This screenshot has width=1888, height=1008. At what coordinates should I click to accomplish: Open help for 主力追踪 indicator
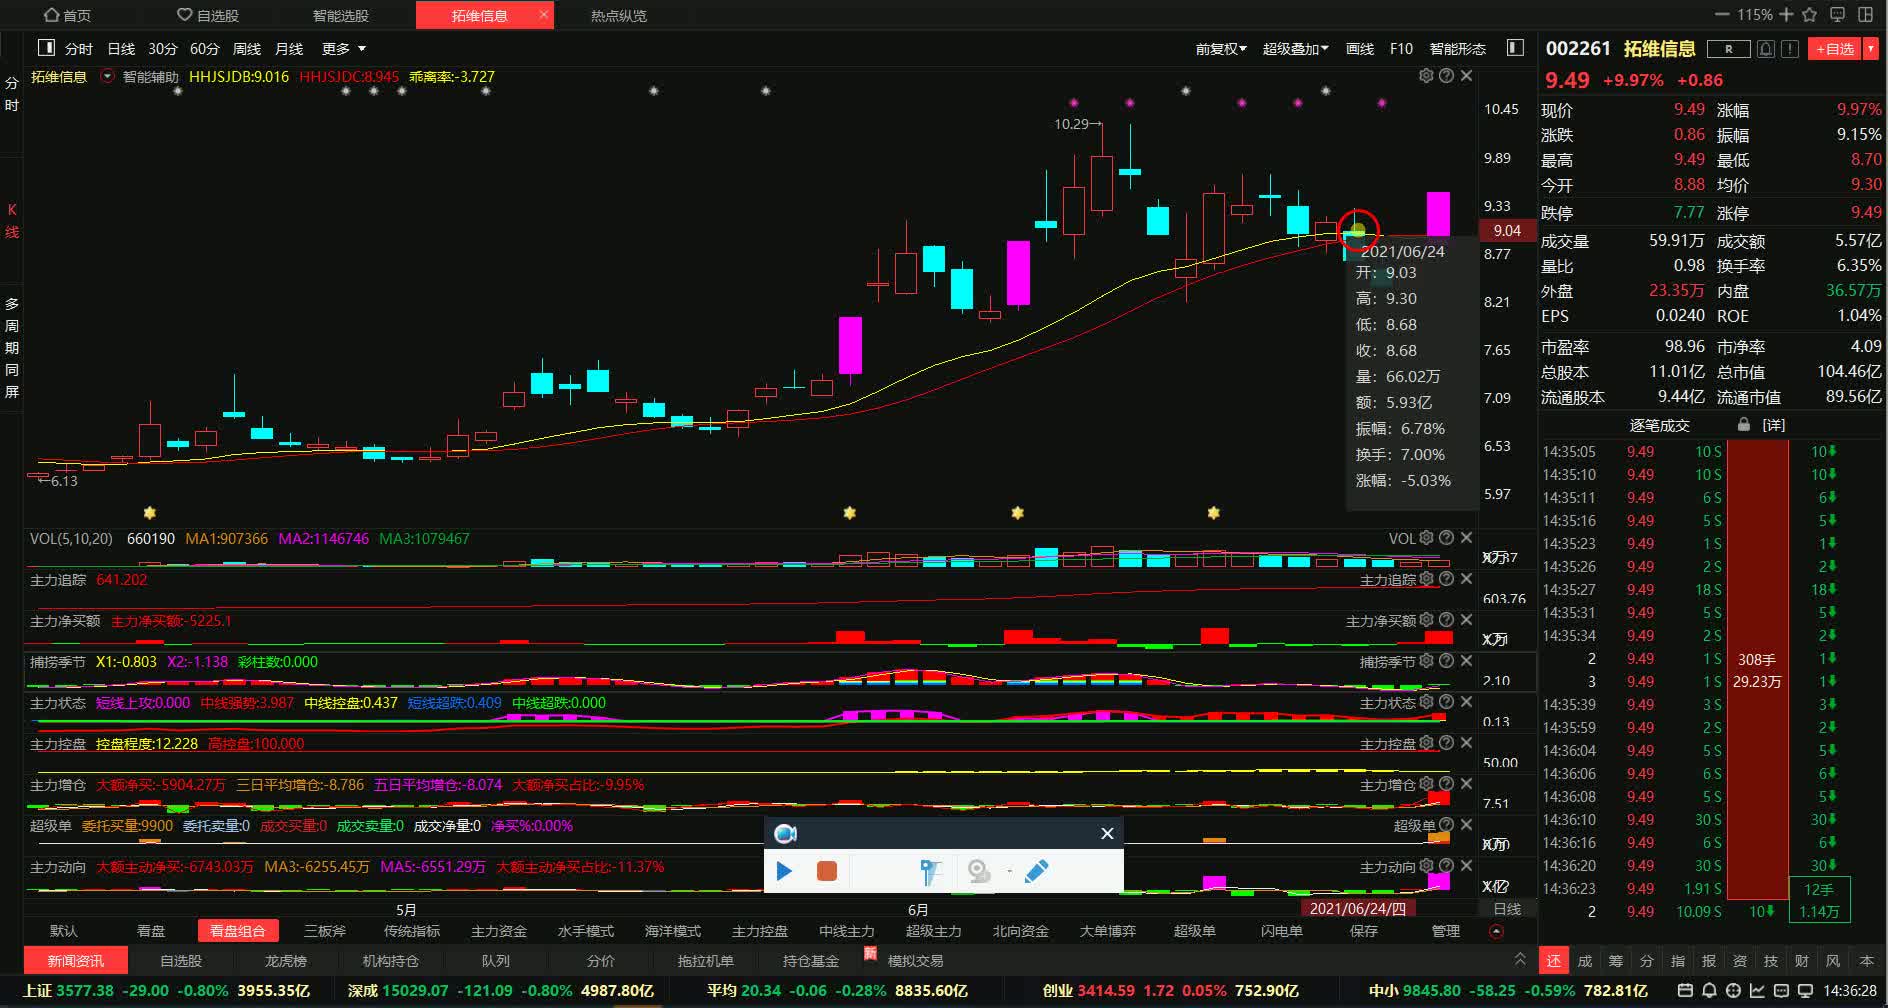1446,579
